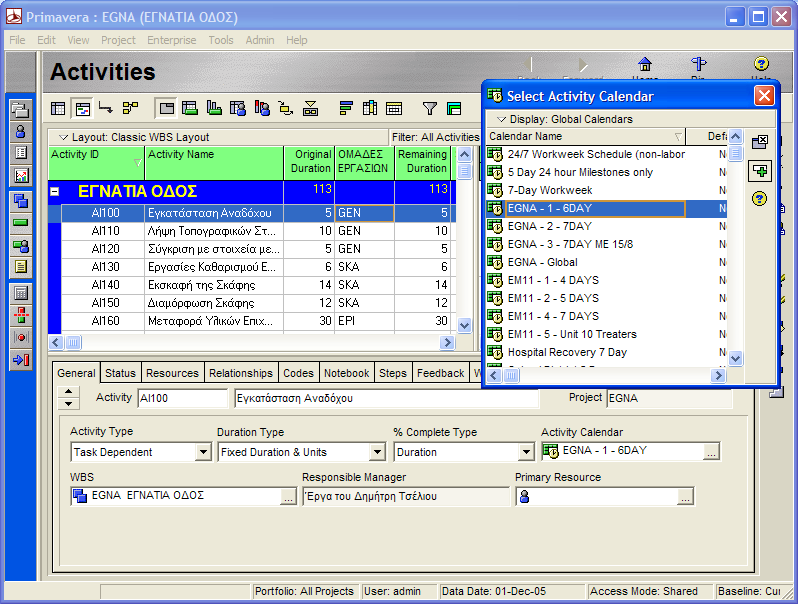798x604 pixels.
Task: Open the Trace Logic view
Action: click(286, 108)
